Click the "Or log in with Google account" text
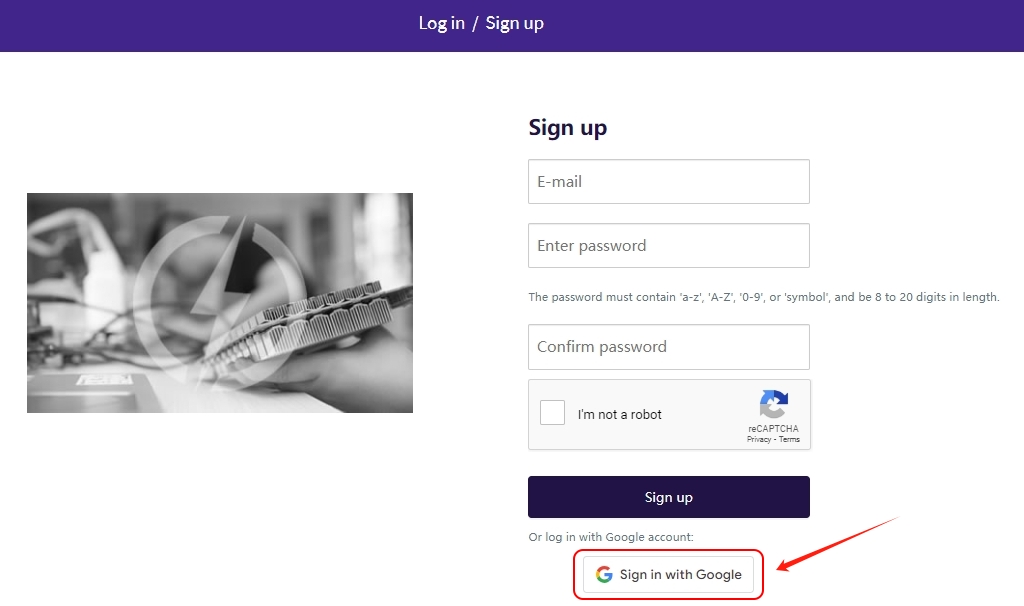Viewport: 1024px width, 606px height. pos(610,538)
